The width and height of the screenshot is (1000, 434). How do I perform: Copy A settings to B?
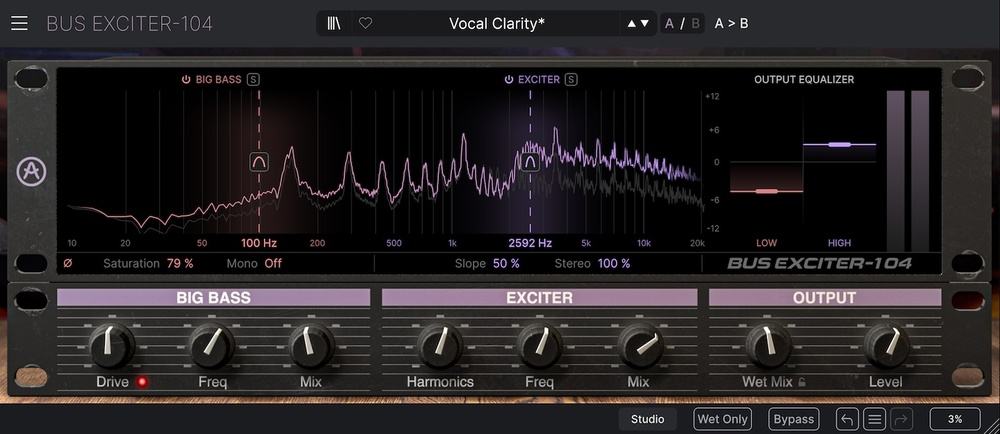click(x=731, y=24)
